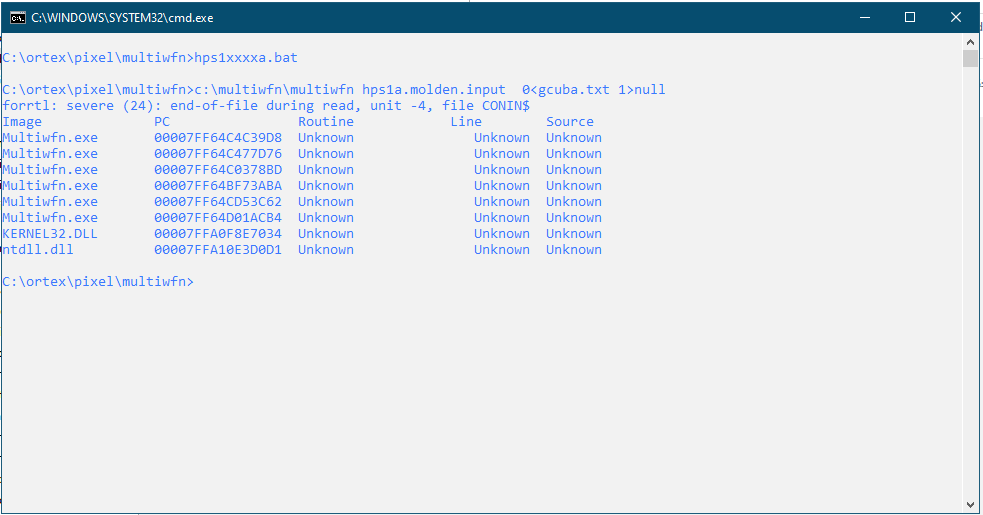Image resolution: width=983 pixels, height=515 pixels.
Task: Click the Source column header
Action: (x=570, y=122)
